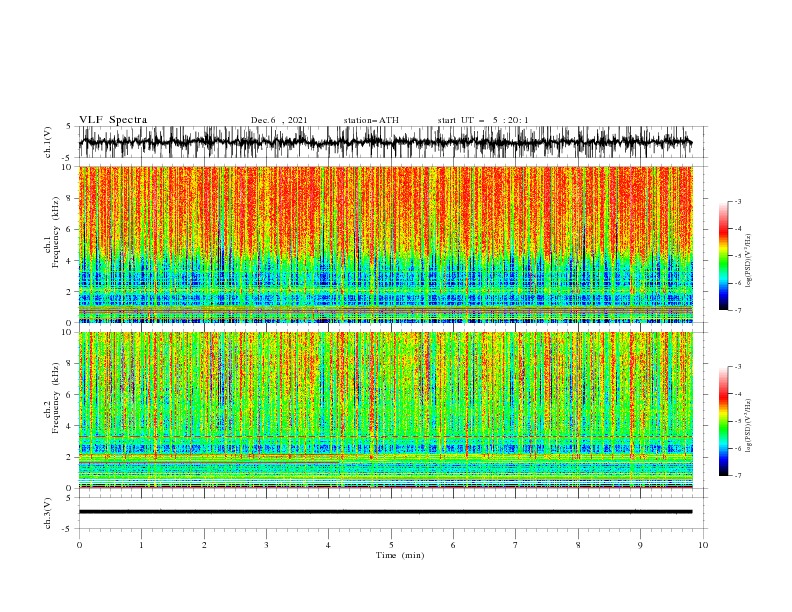Click the ch.1 color bar log(PSD) label
The image size is (792, 612).
coord(748,261)
